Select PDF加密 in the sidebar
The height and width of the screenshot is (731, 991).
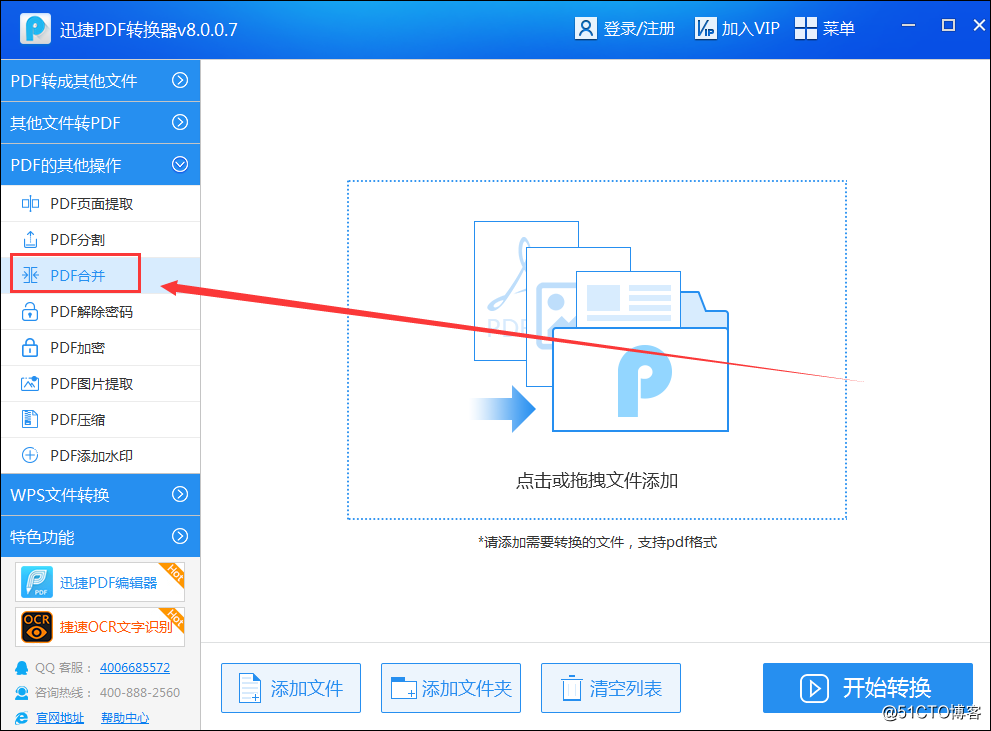point(100,347)
